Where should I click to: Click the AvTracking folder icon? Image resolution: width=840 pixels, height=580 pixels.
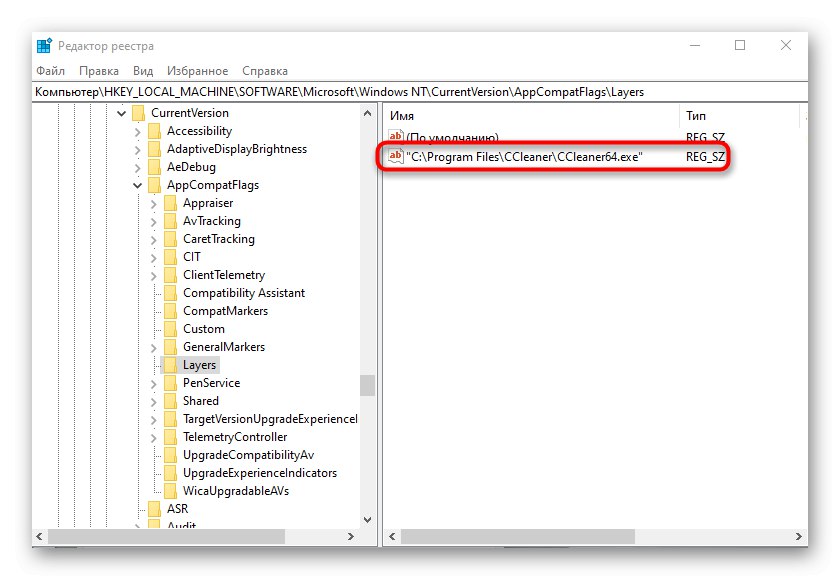(x=170, y=221)
